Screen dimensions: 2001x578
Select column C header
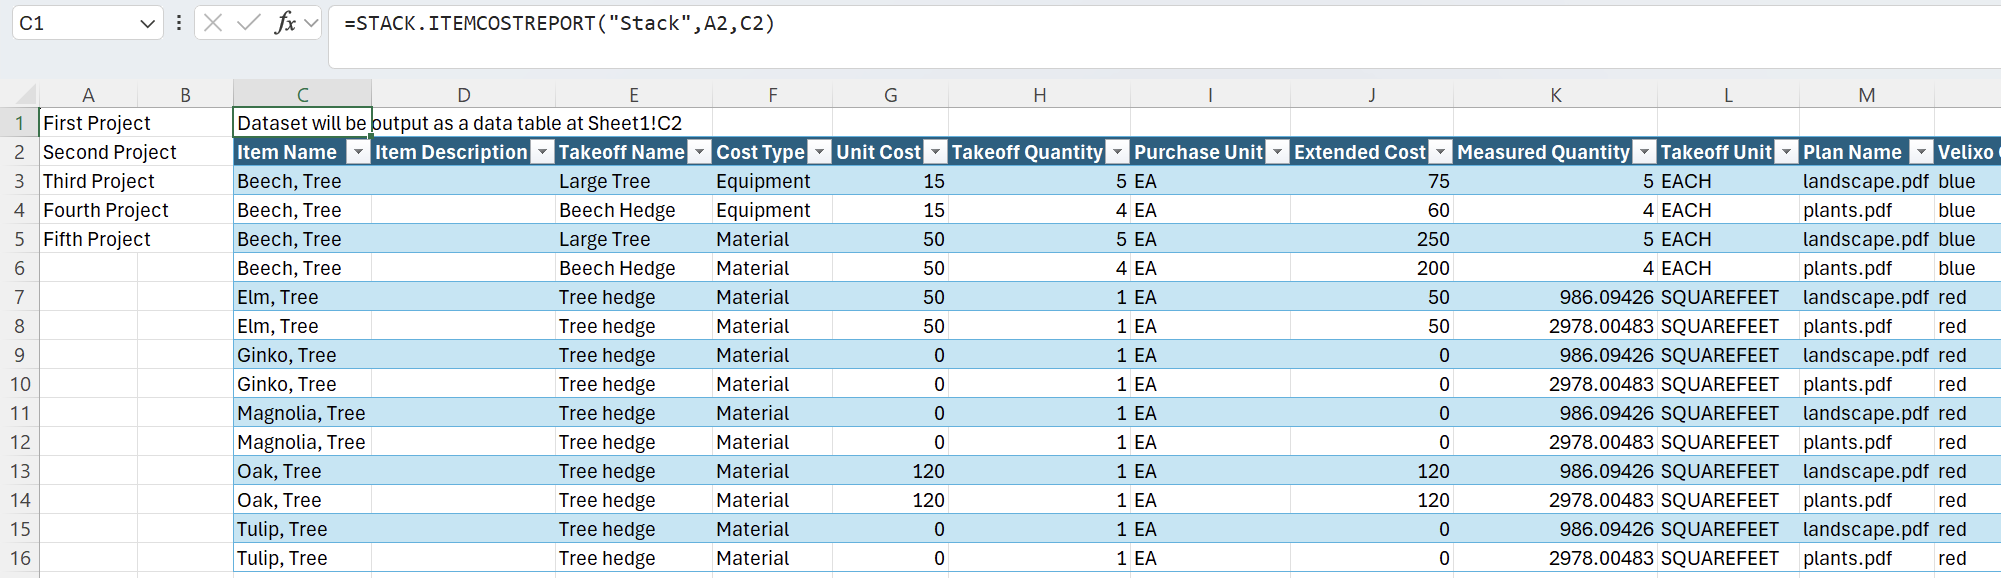[302, 95]
